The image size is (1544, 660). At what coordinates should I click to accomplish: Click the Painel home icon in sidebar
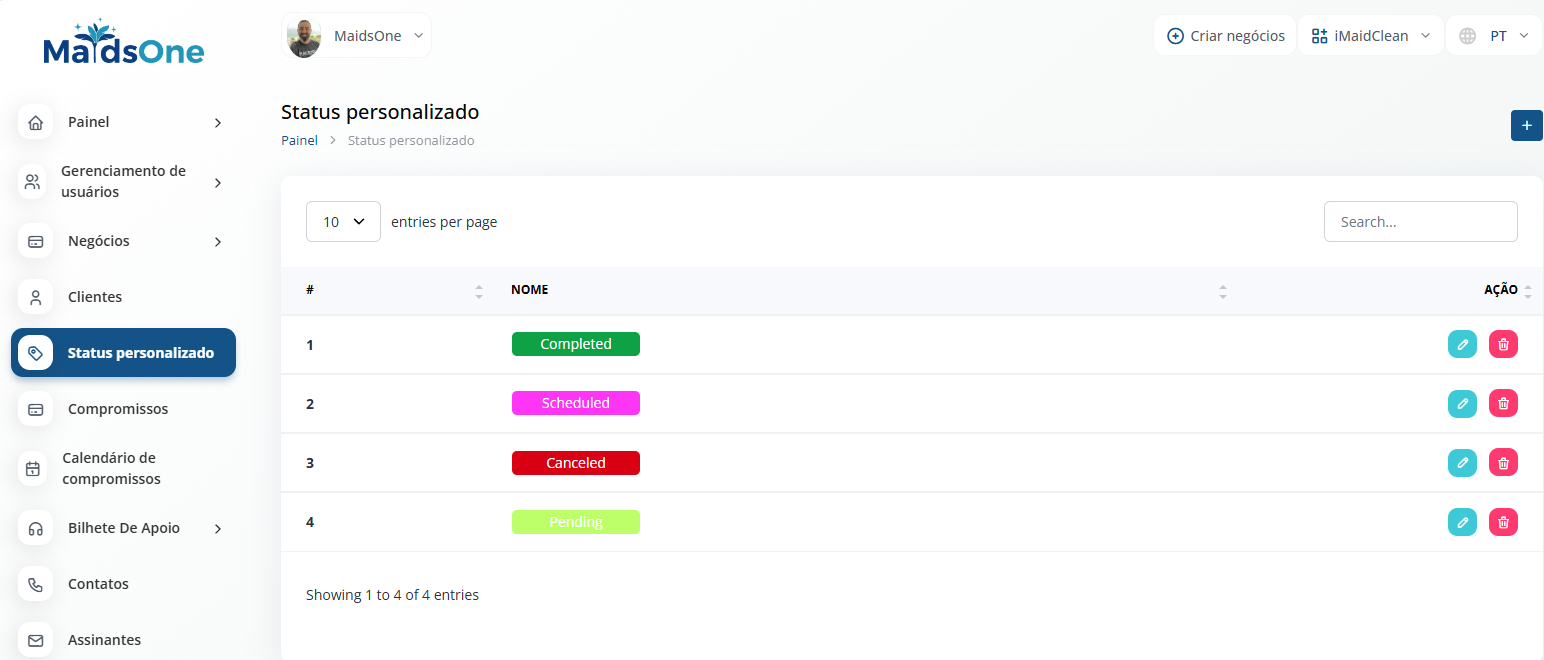pos(35,122)
